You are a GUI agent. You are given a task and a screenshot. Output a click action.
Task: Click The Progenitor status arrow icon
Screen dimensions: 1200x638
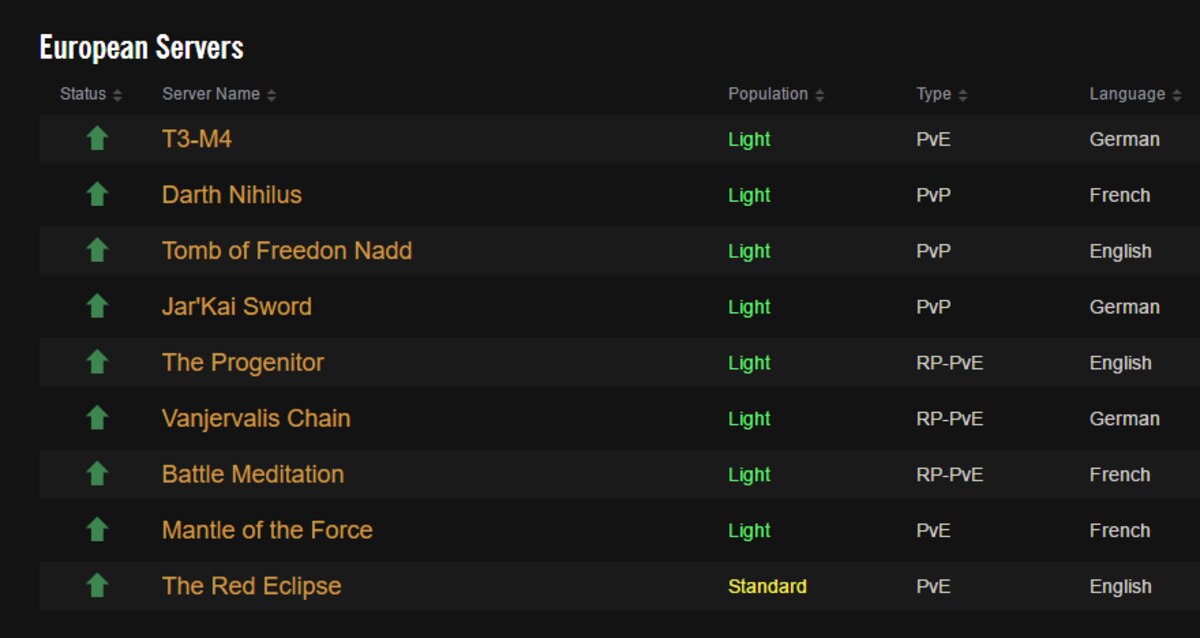tap(97, 362)
